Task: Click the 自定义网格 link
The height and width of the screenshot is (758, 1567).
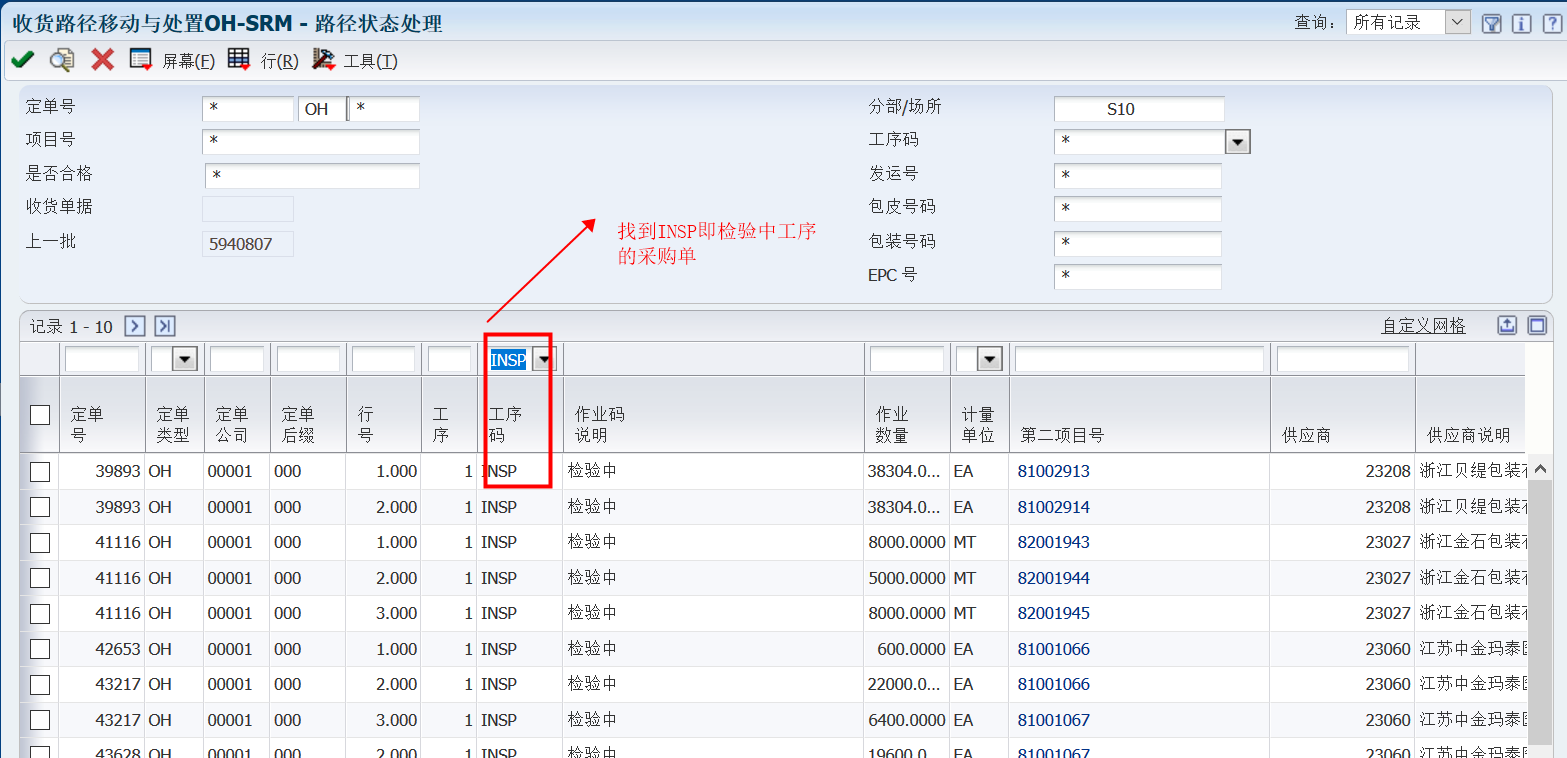Action: (1423, 325)
